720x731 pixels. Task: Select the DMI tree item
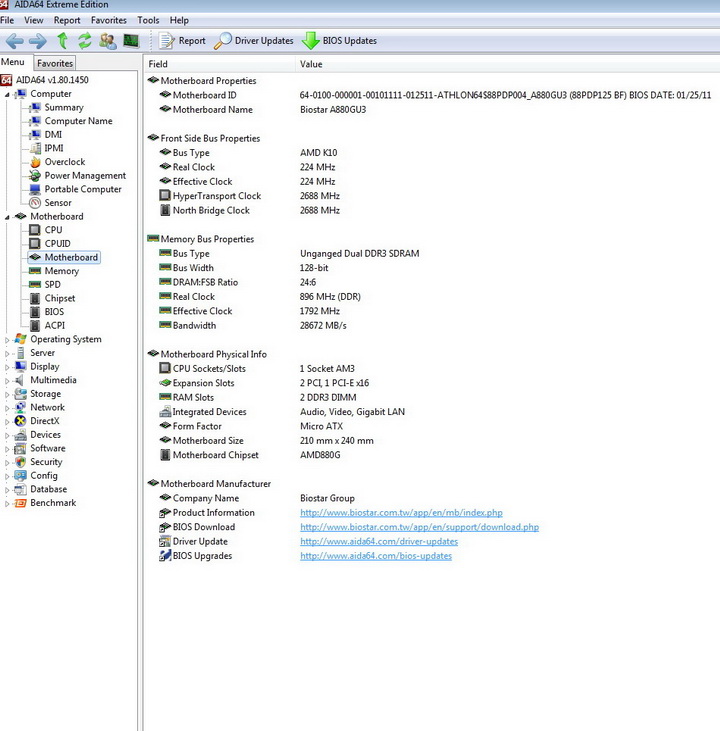(x=53, y=135)
